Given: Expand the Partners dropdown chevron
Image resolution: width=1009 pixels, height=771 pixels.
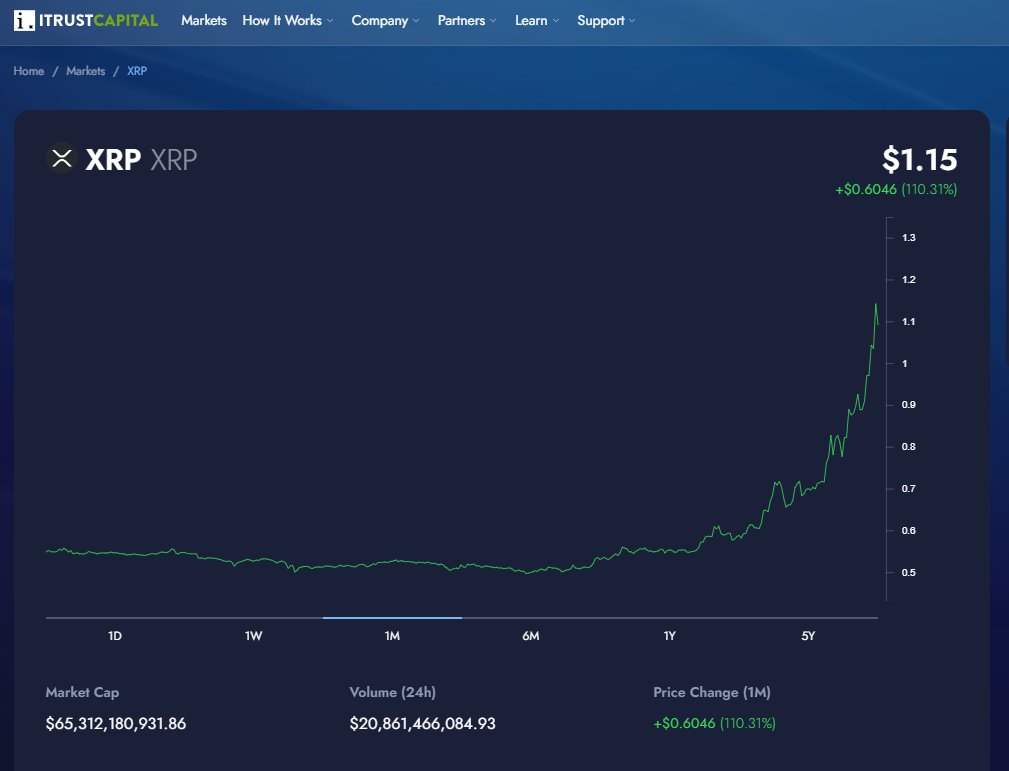Looking at the screenshot, I should [x=494, y=21].
